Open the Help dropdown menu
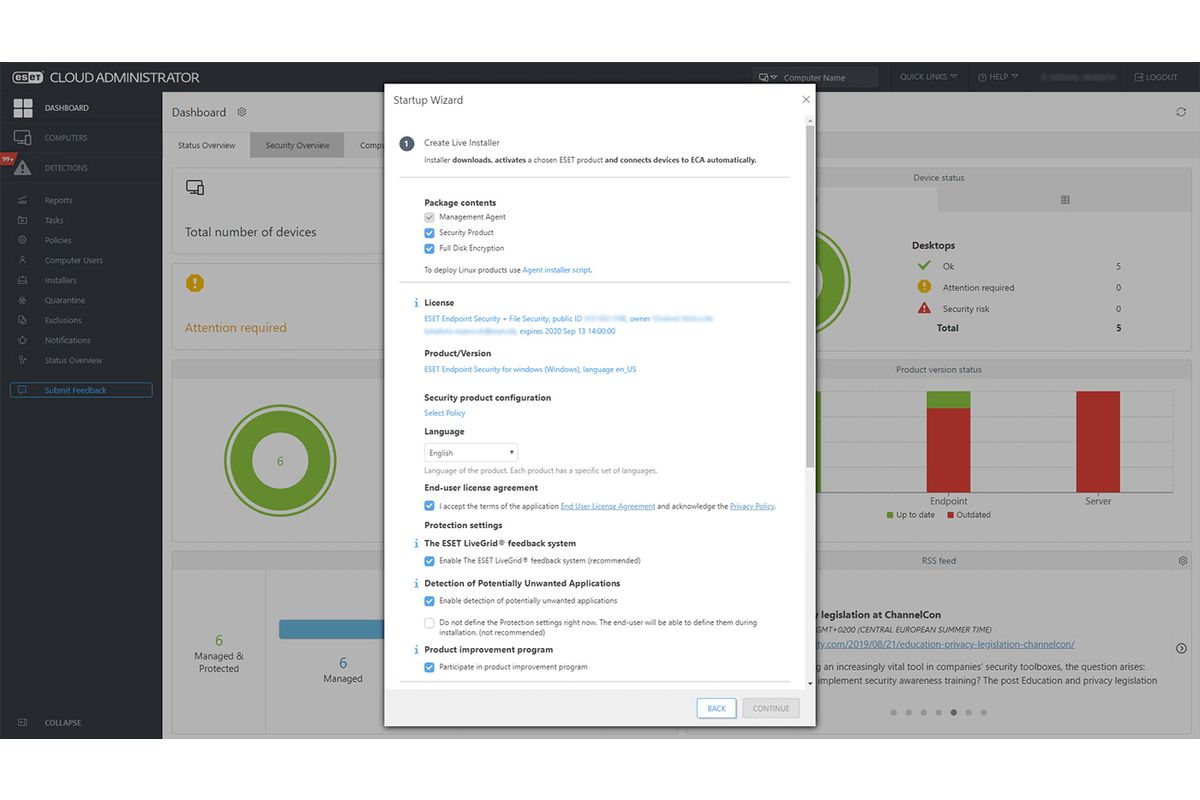 998,77
